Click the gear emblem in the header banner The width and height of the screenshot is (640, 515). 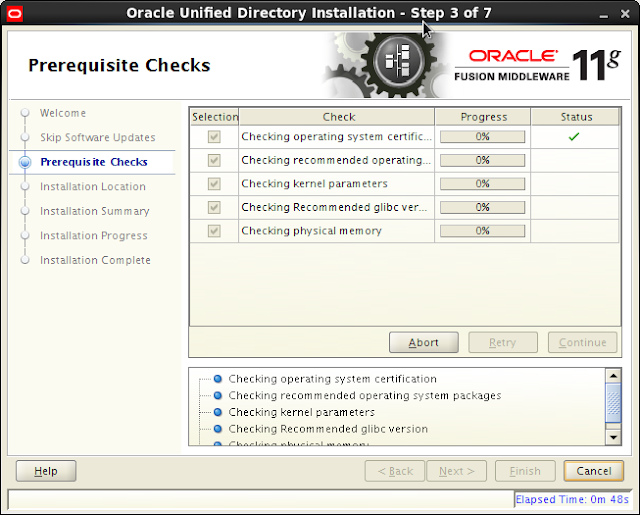[x=397, y=63]
